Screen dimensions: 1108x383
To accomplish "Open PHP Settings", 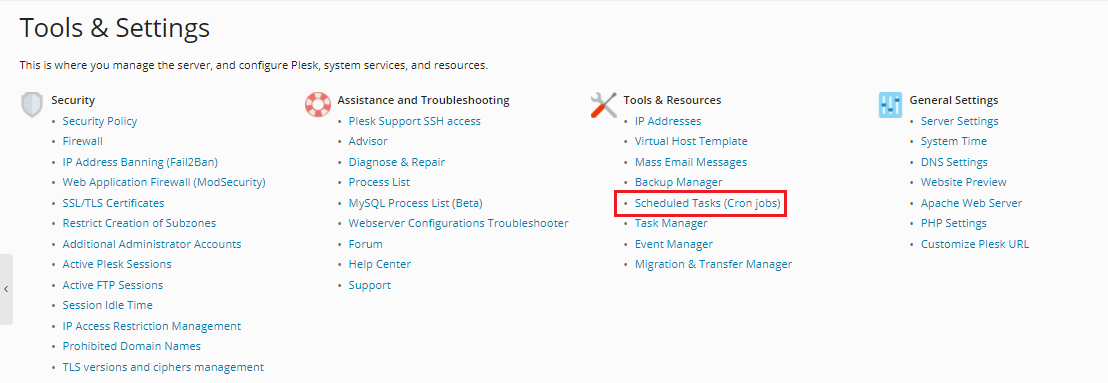I will [x=954, y=223].
